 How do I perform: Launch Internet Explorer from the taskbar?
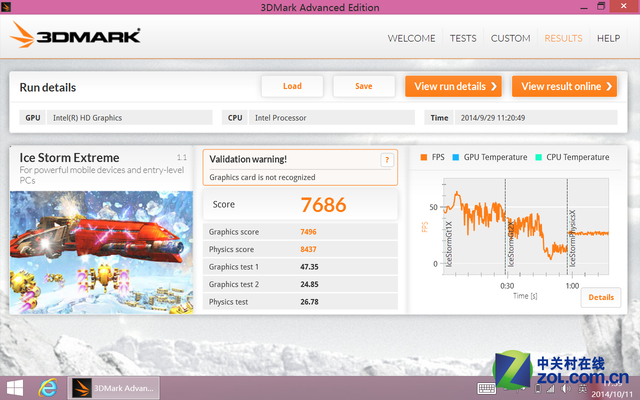coord(47,387)
